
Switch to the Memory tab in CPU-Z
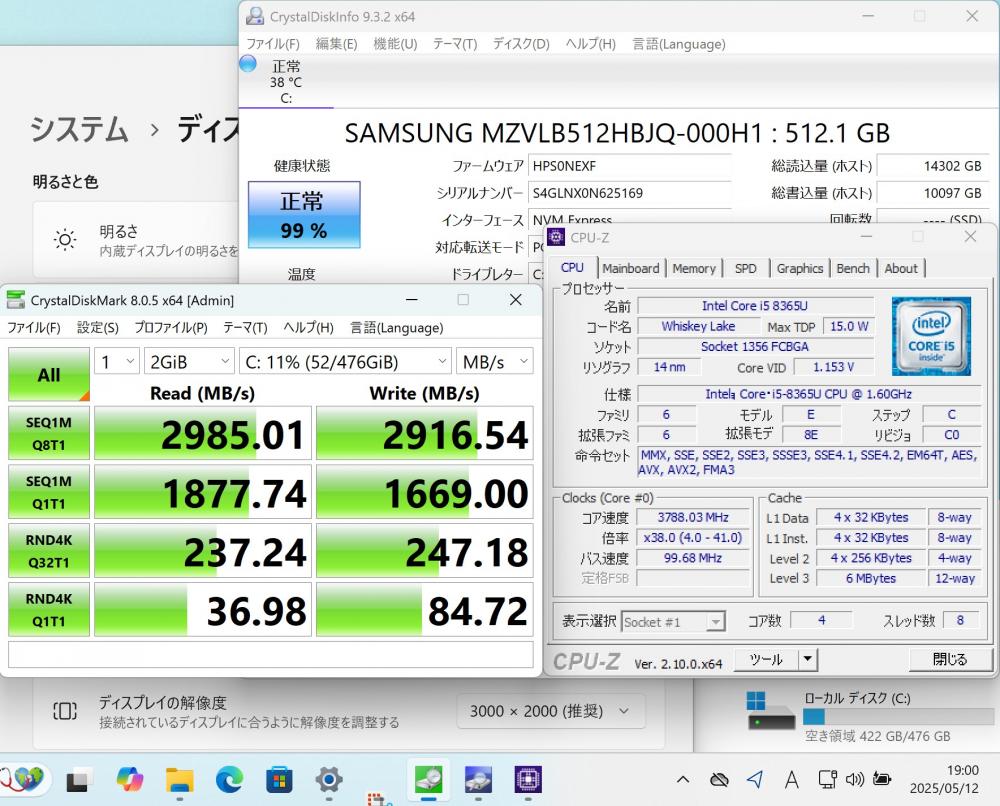[x=694, y=268]
